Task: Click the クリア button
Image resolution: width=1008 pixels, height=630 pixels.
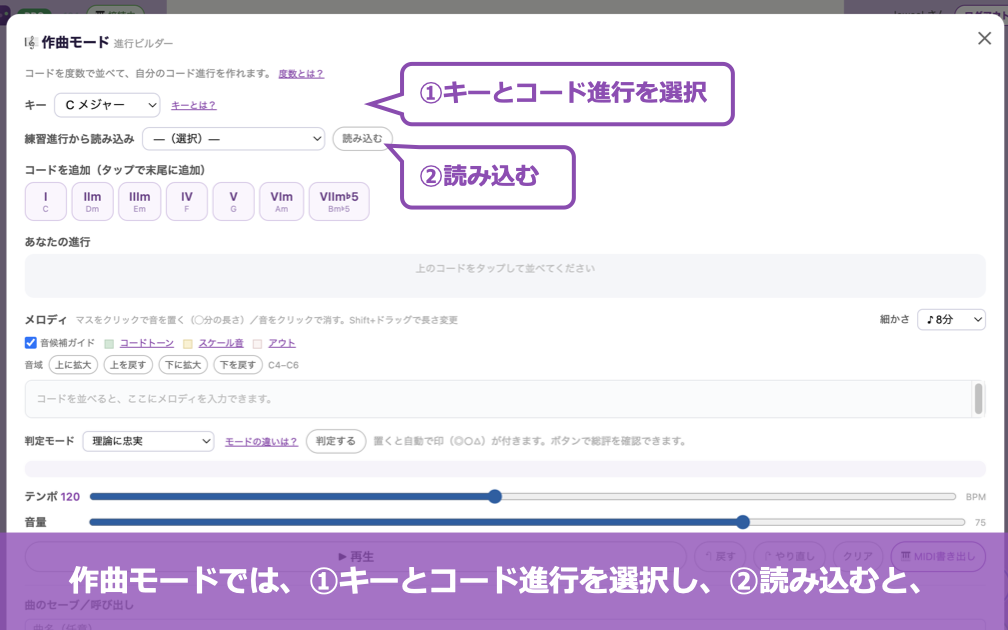Action: (858, 556)
